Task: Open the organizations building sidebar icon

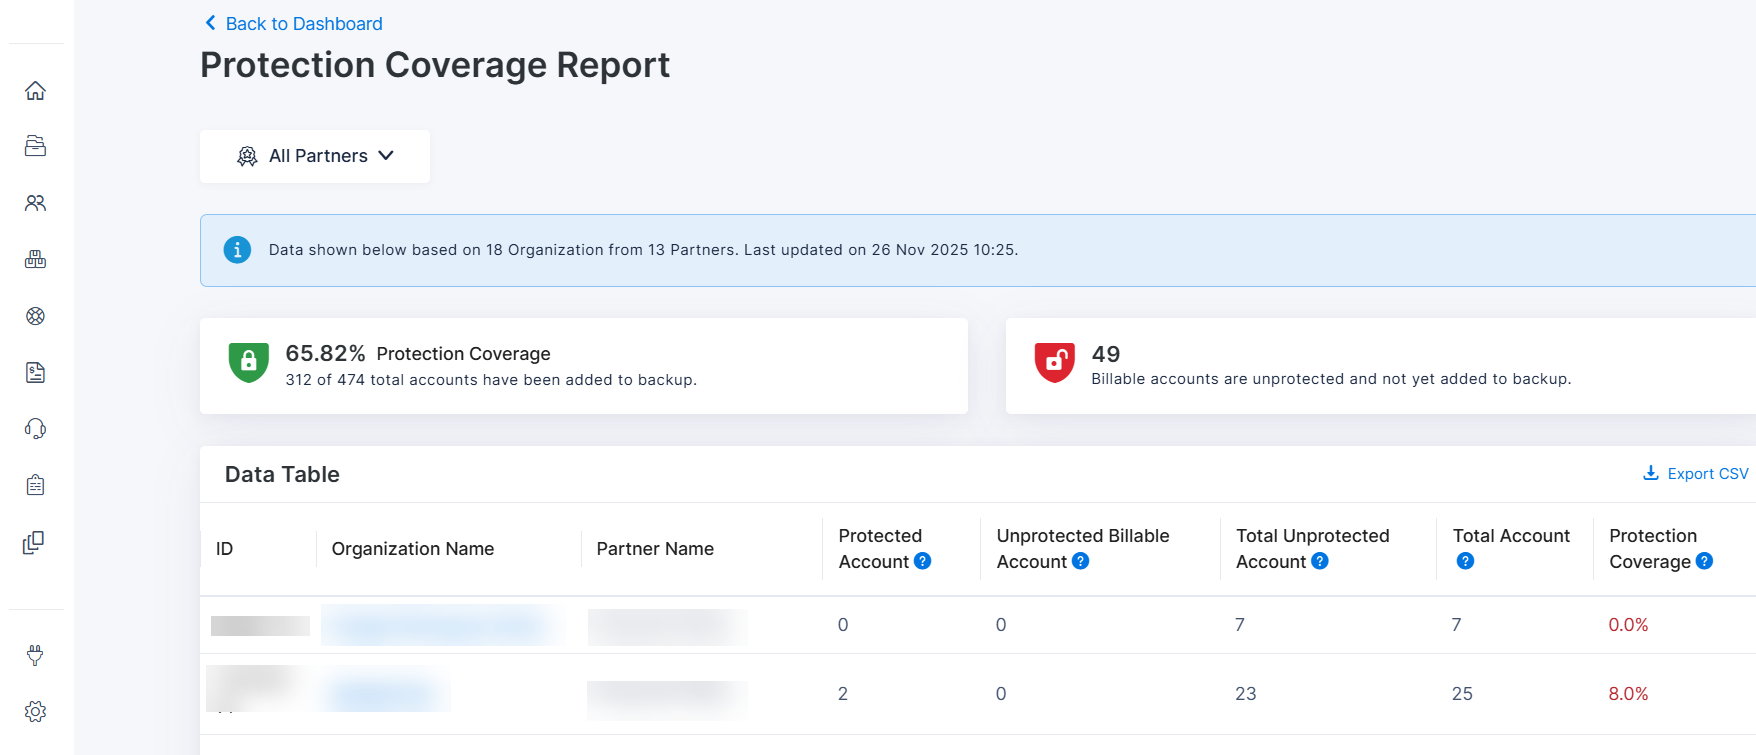Action: click(x=35, y=259)
